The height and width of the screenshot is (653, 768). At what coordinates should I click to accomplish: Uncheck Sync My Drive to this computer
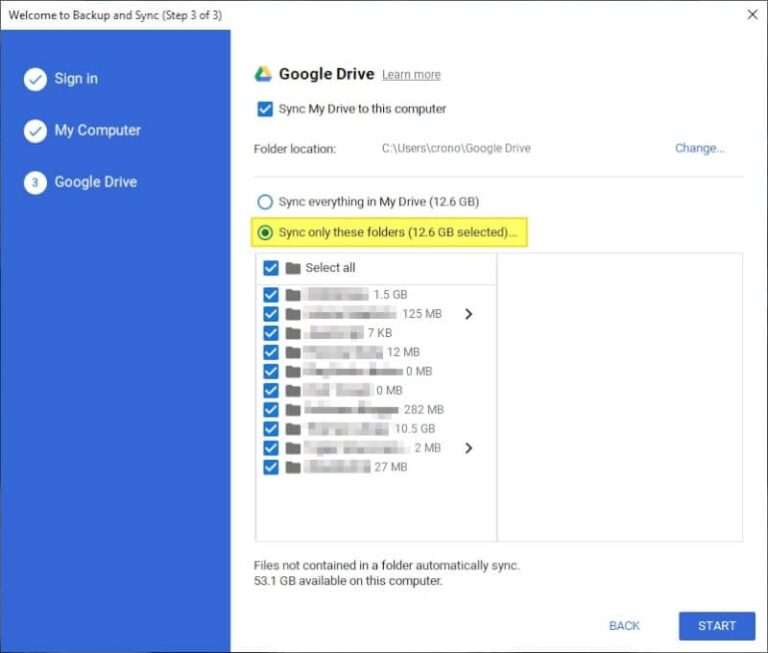coord(265,109)
